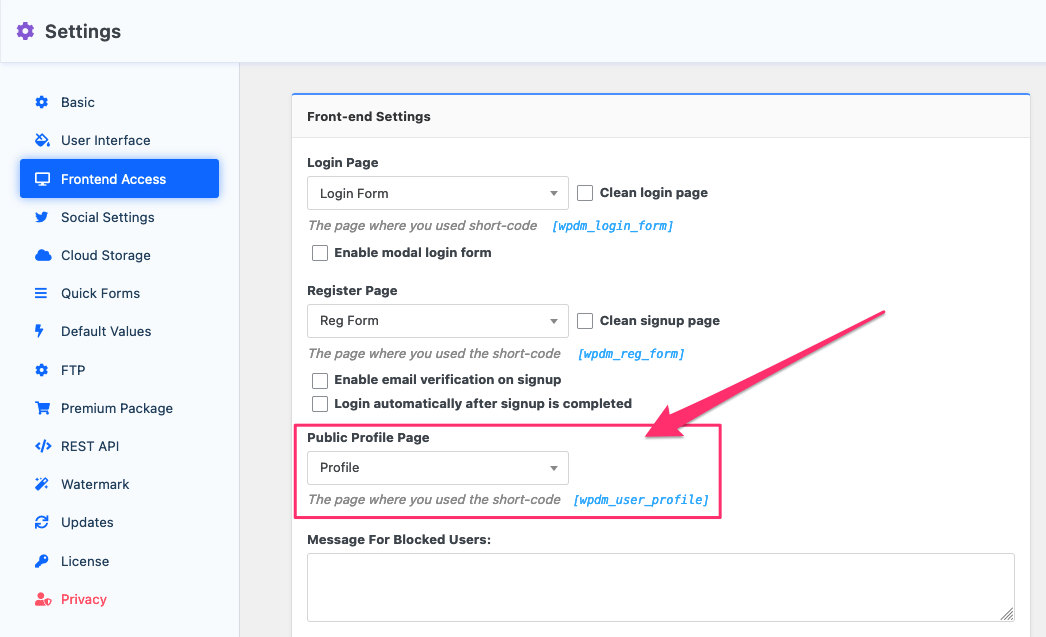
Task: Open Premium Package via the cart icon
Action: 40,408
